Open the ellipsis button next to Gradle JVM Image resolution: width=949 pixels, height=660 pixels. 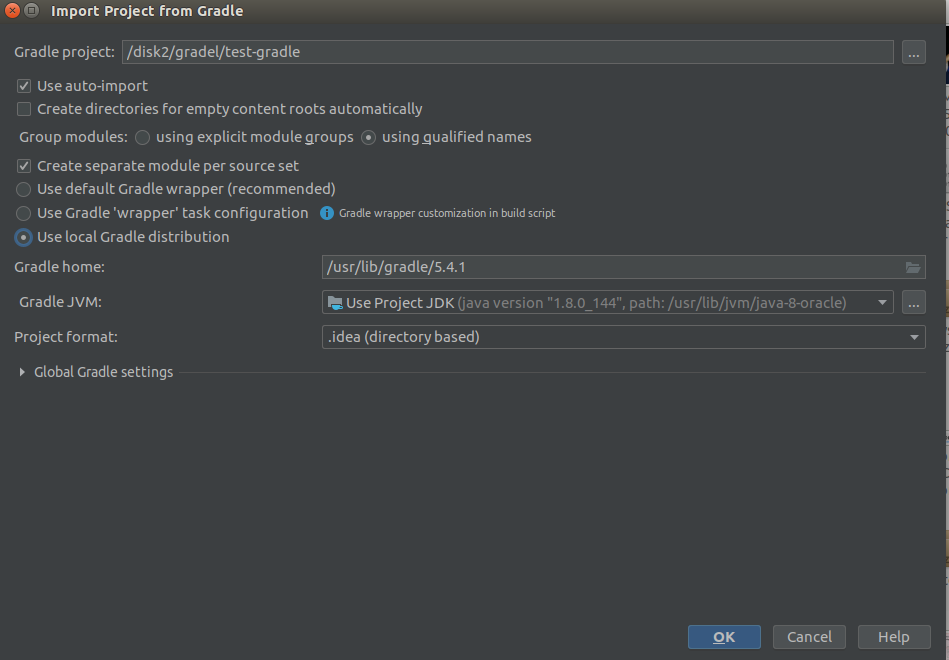(913, 302)
